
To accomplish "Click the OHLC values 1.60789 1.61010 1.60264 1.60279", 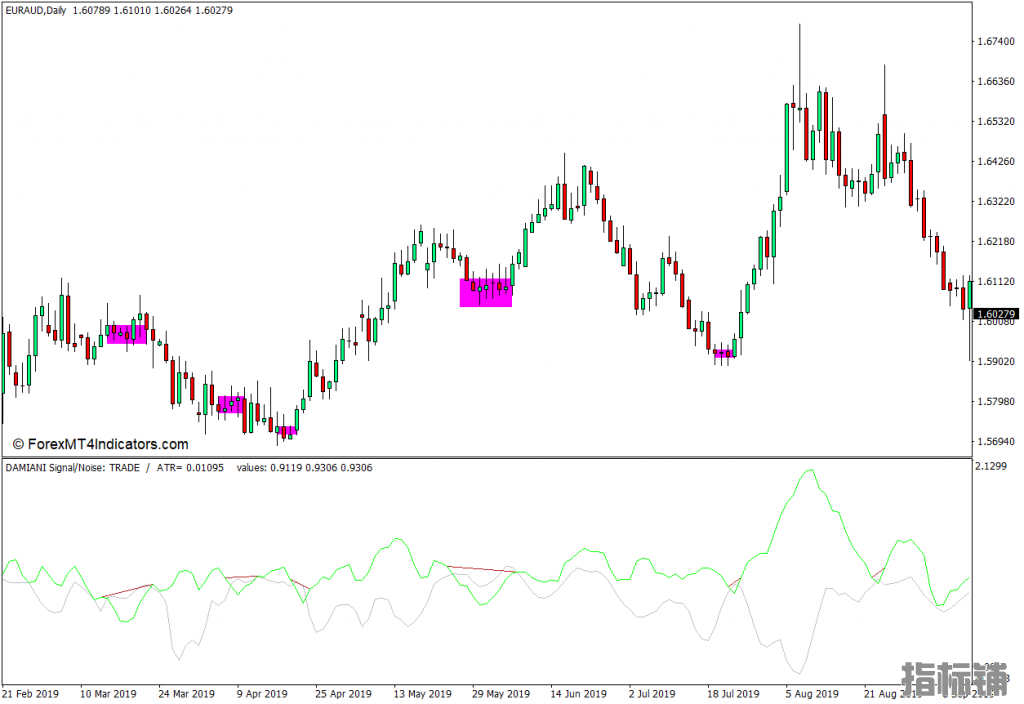I will pos(152,10).
